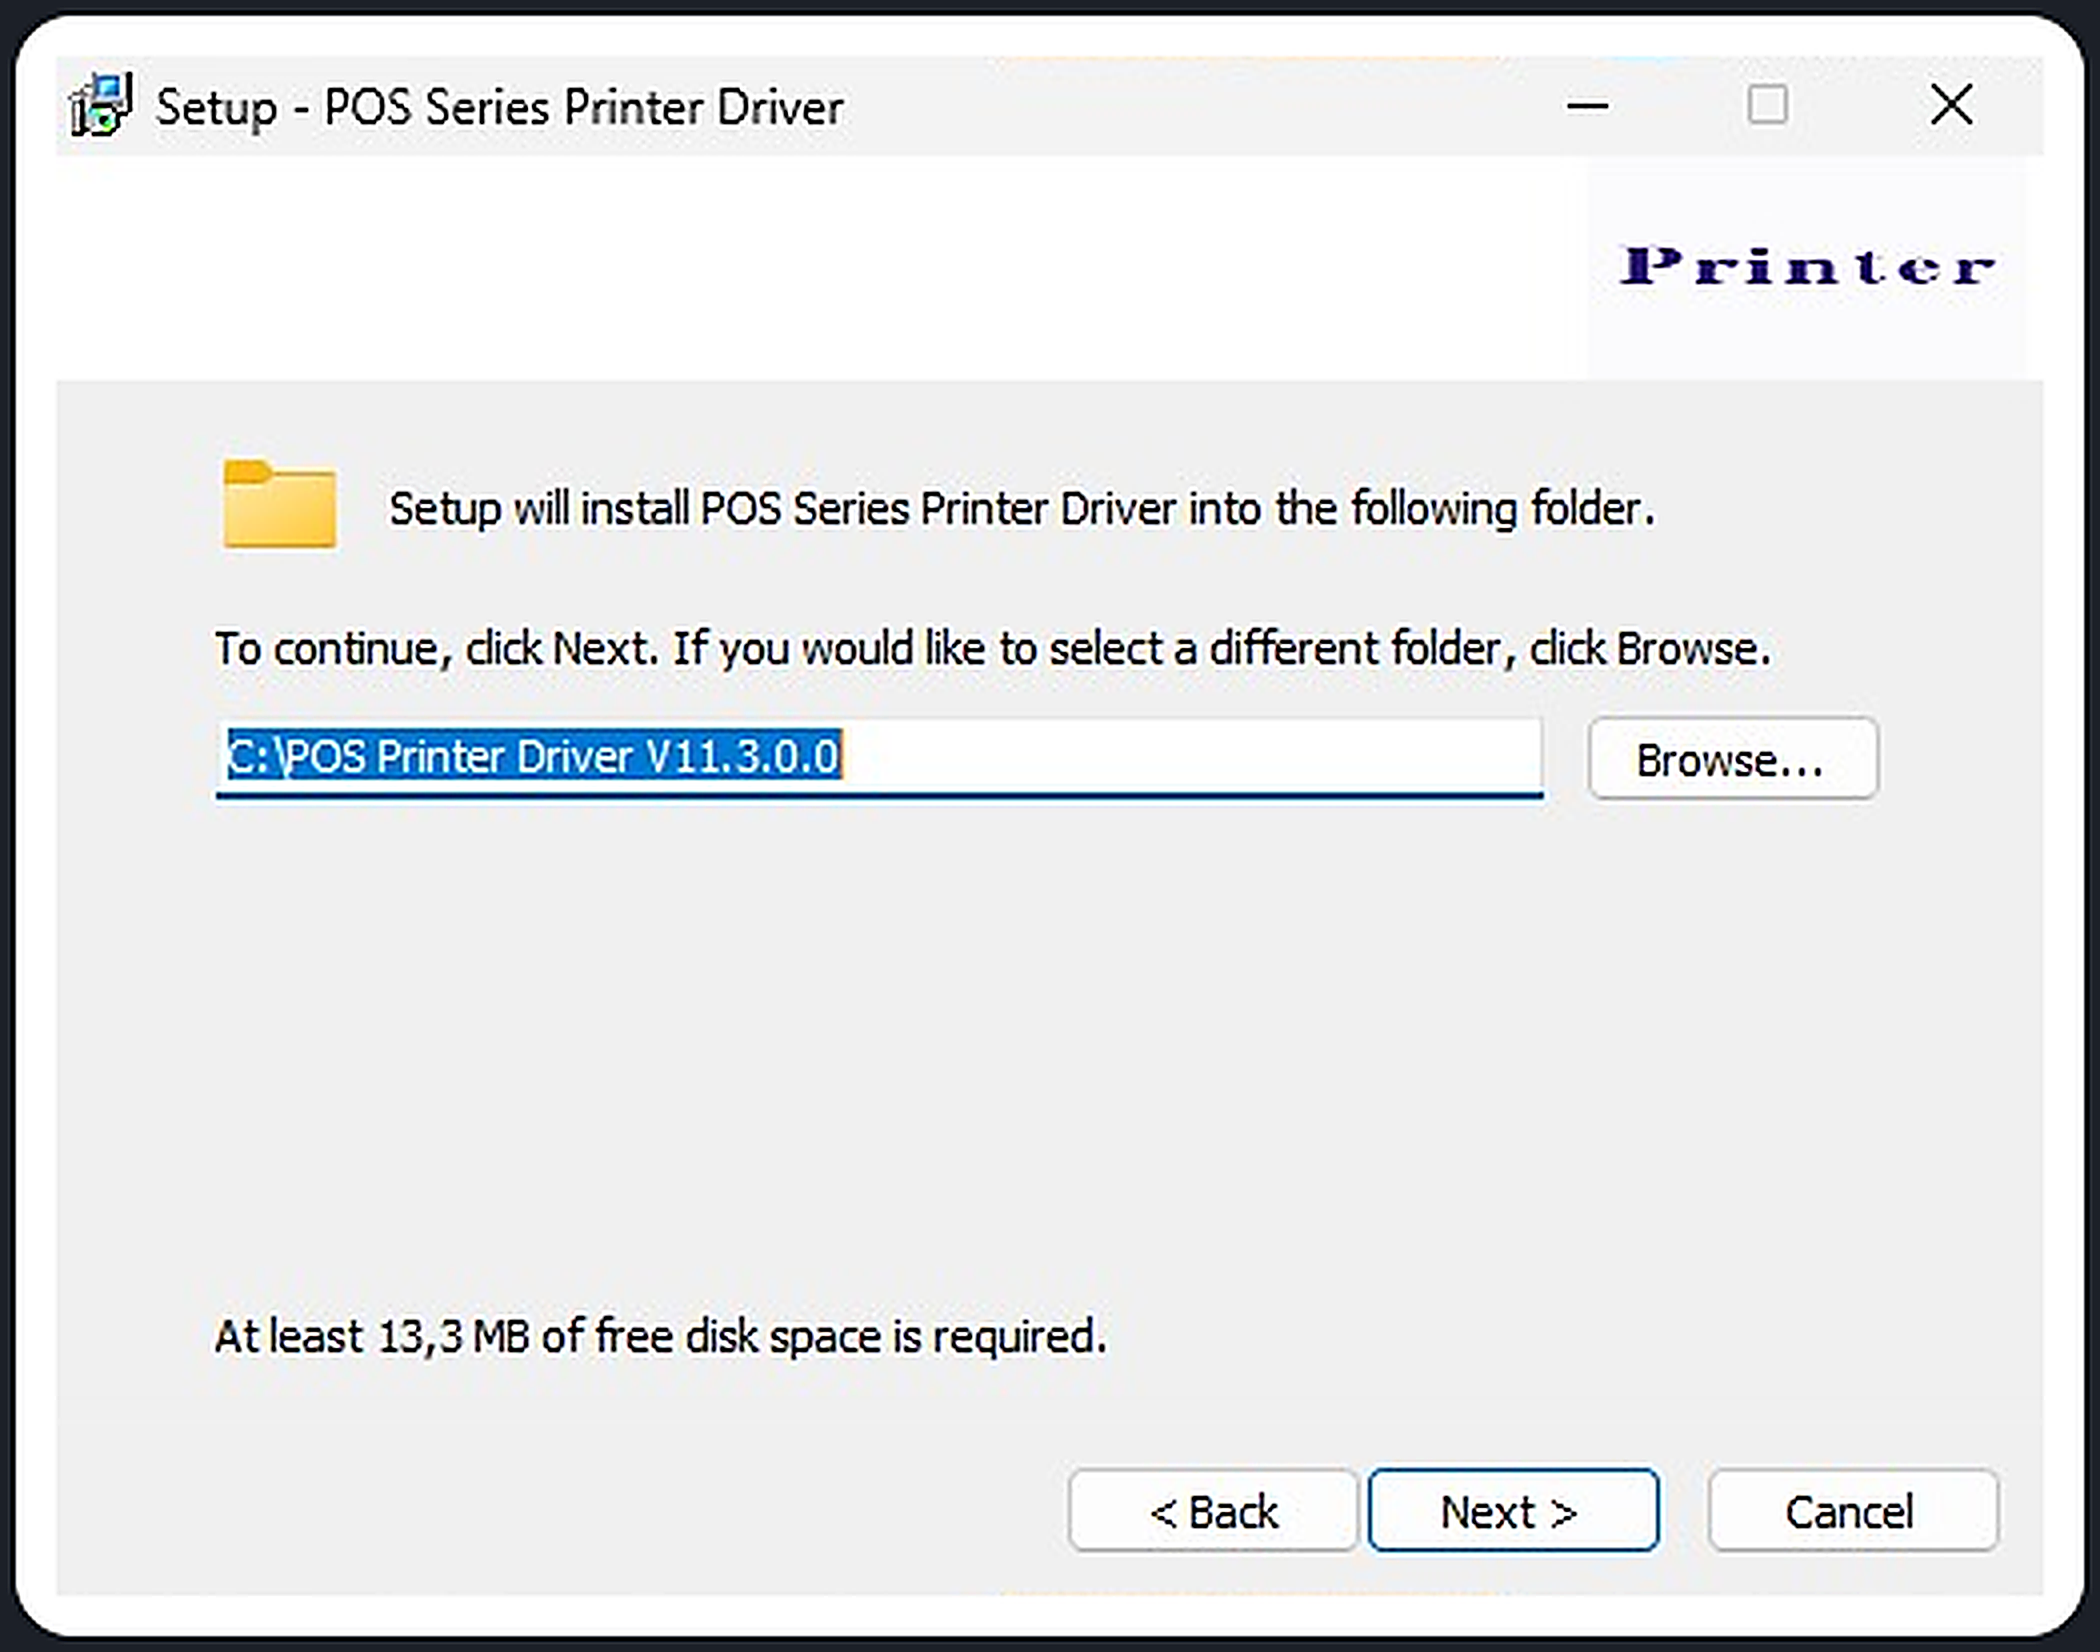
Task: Focus the install folder path field
Action: pyautogui.click(x=879, y=757)
